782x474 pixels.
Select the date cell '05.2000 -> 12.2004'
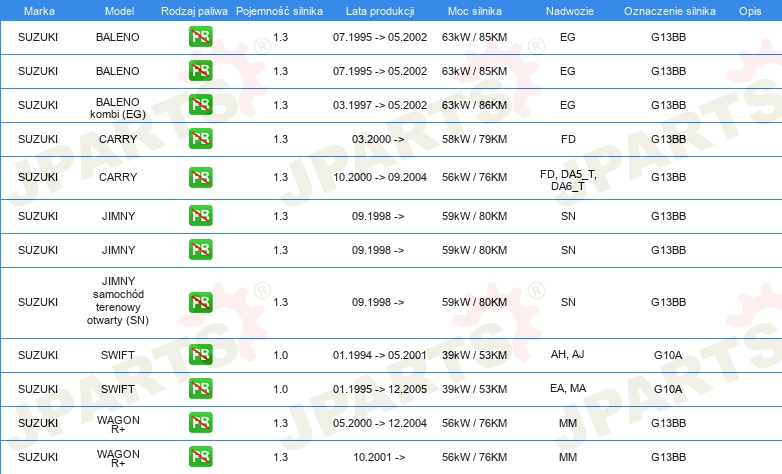380,423
